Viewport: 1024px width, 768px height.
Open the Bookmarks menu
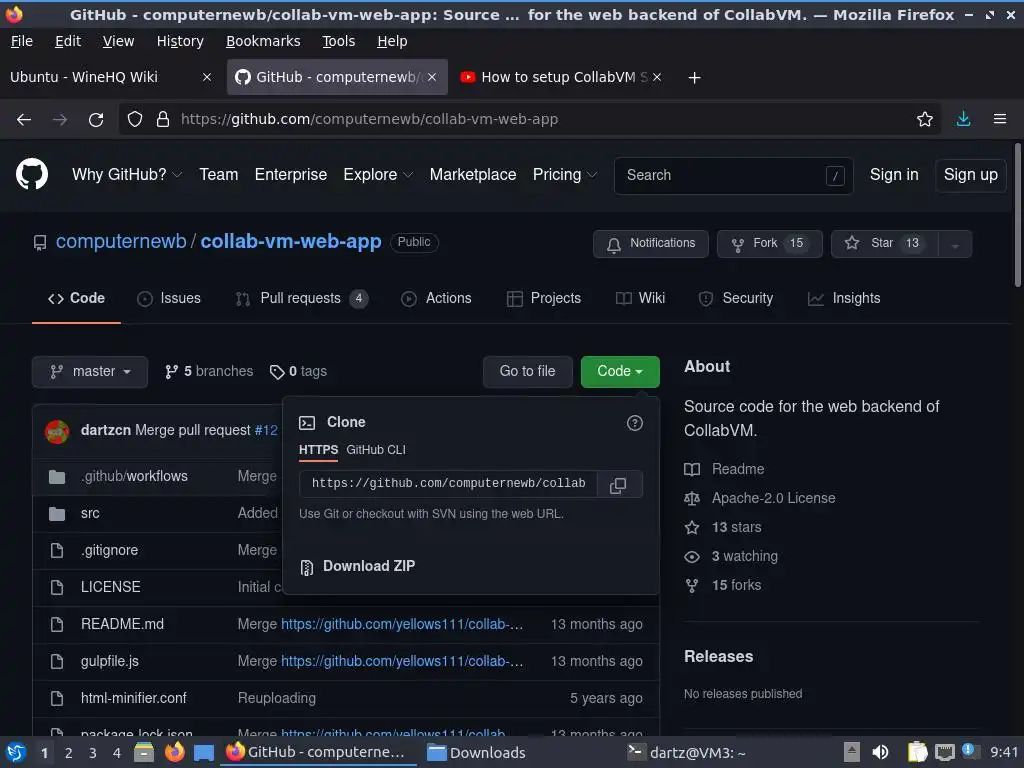pyautogui.click(x=263, y=41)
